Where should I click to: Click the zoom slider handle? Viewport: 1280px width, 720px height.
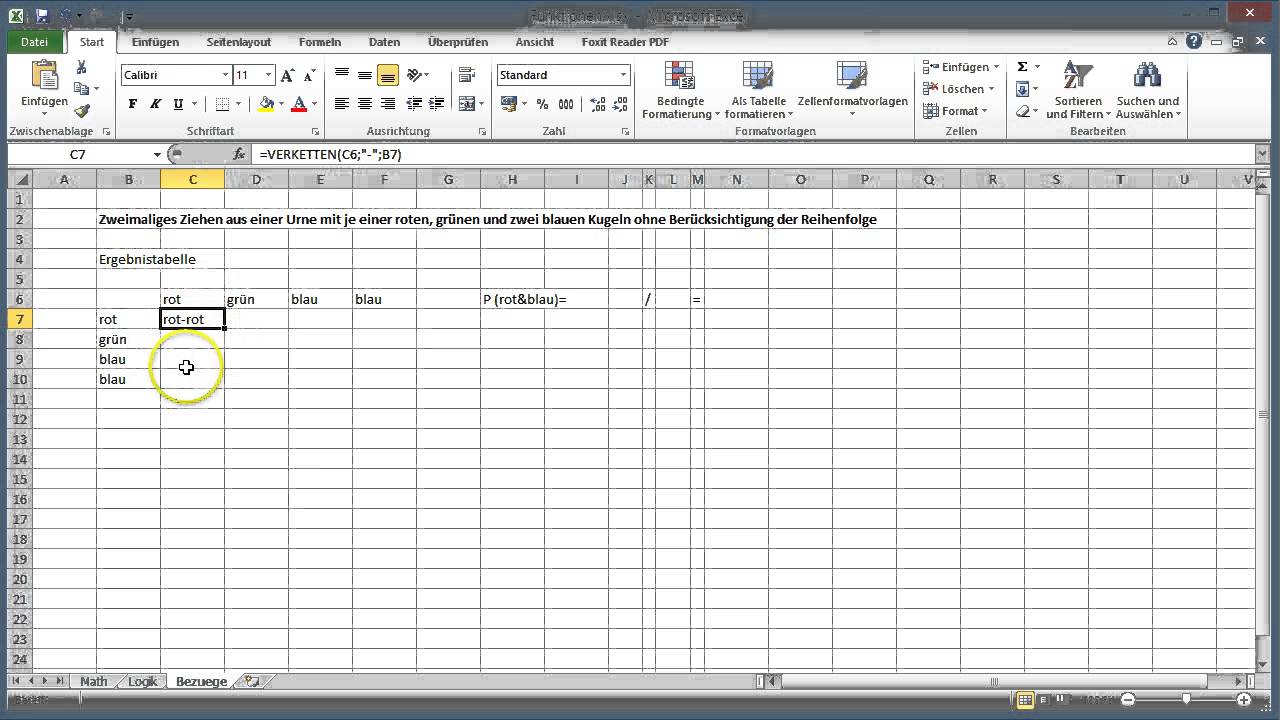(x=1186, y=700)
